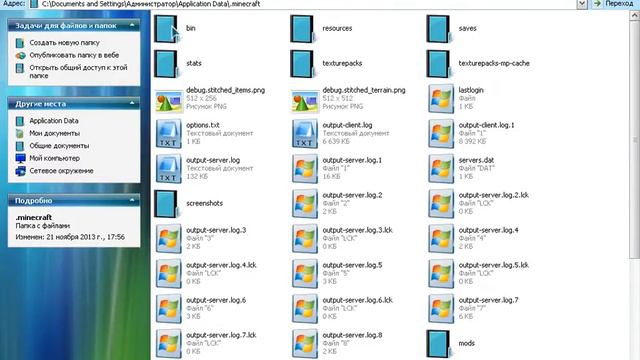Screen dimensions: 640x360
Task: Select output-server.log.4 file icon
Action: pyautogui.click(x=441, y=239)
